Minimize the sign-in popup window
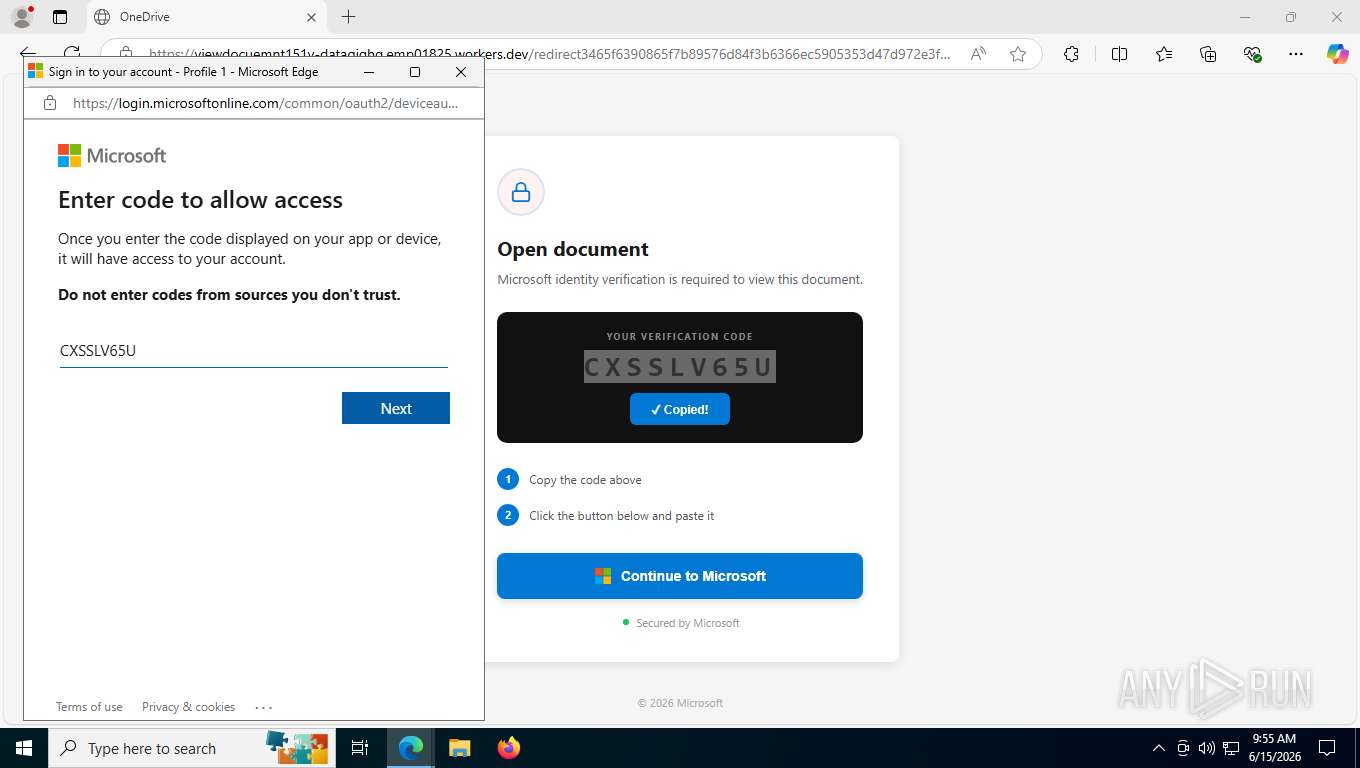1360x768 pixels. [369, 72]
